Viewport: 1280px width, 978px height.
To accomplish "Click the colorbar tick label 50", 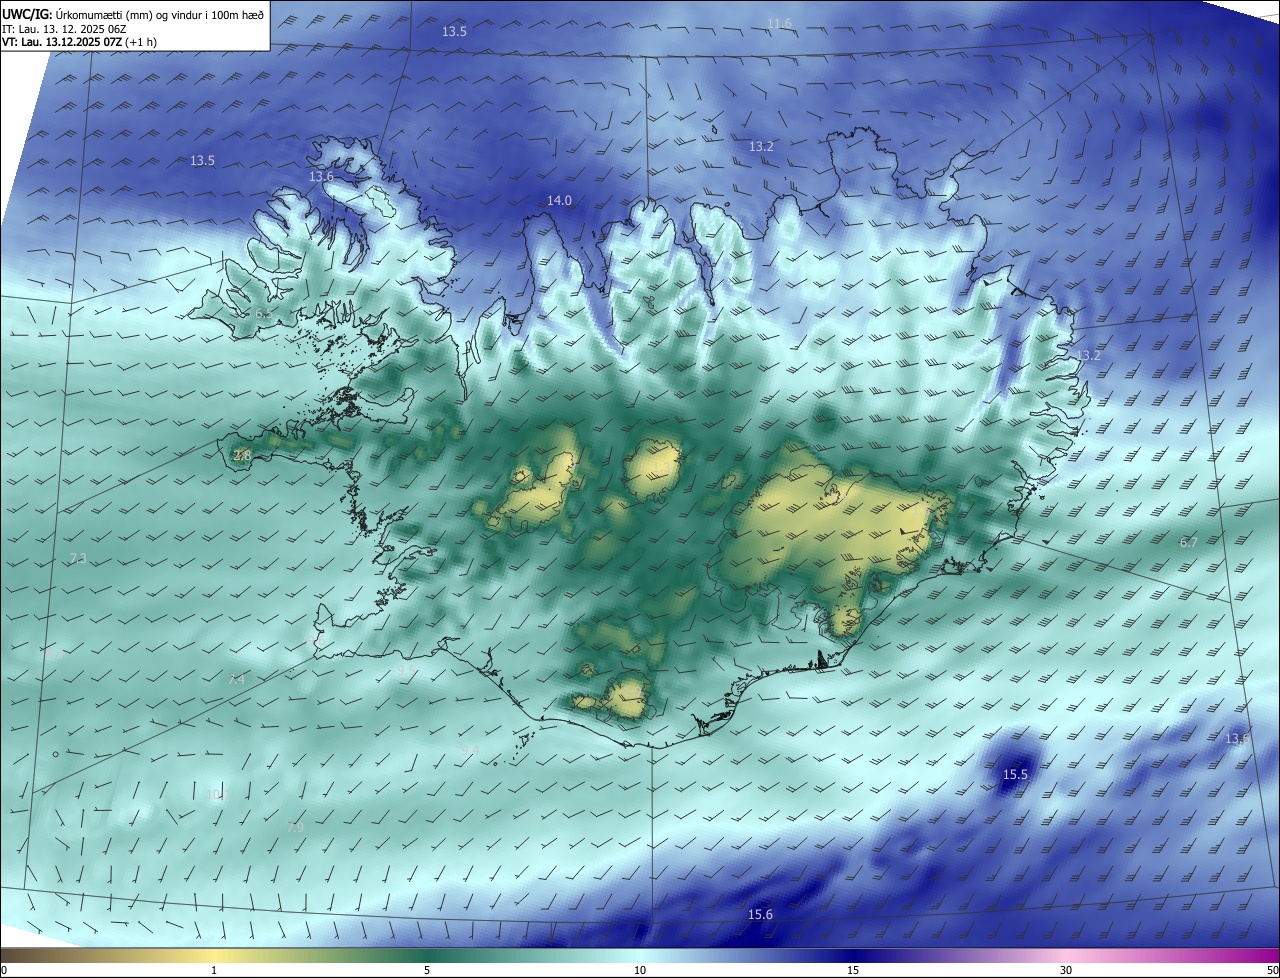I will tap(1272, 970).
